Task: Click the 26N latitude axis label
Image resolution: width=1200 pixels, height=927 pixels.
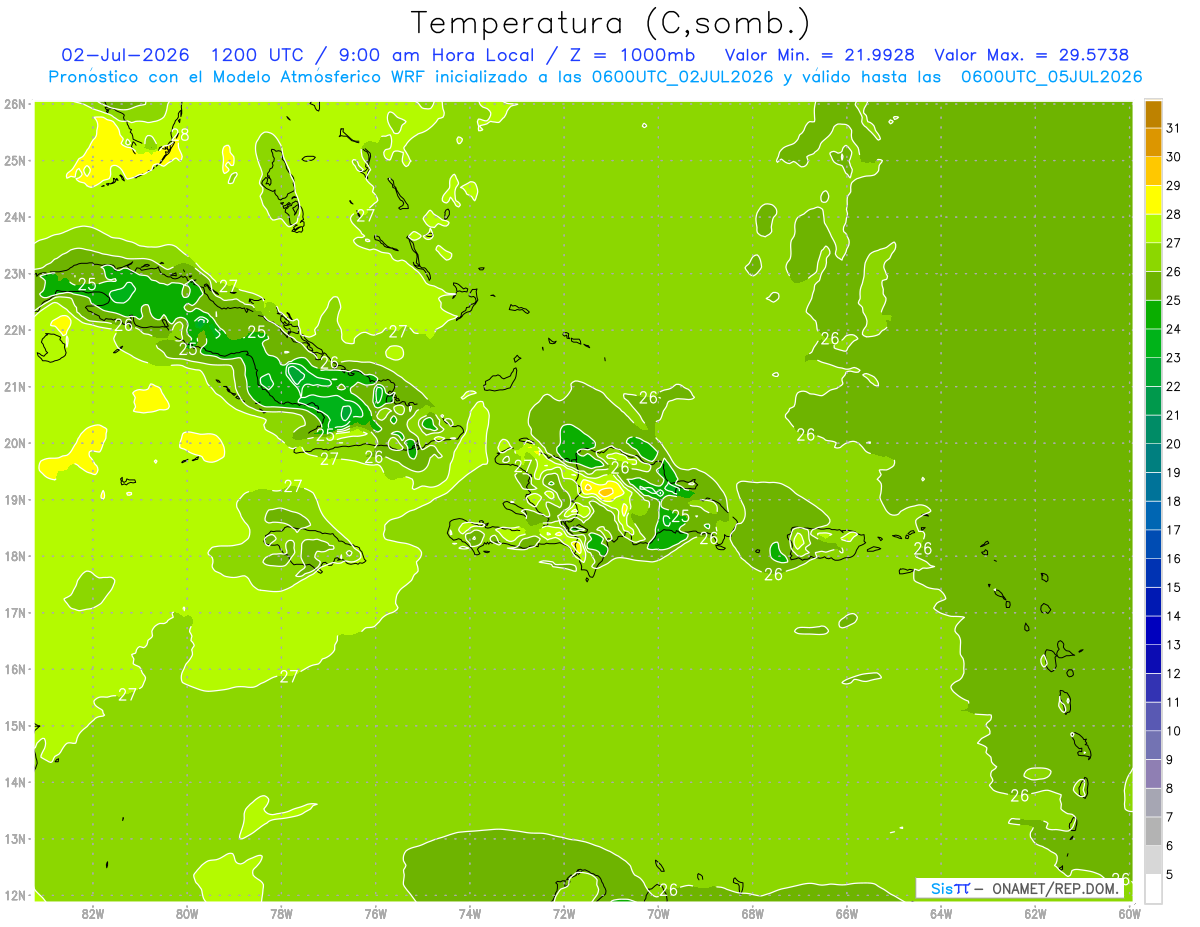Action: (x=15, y=104)
